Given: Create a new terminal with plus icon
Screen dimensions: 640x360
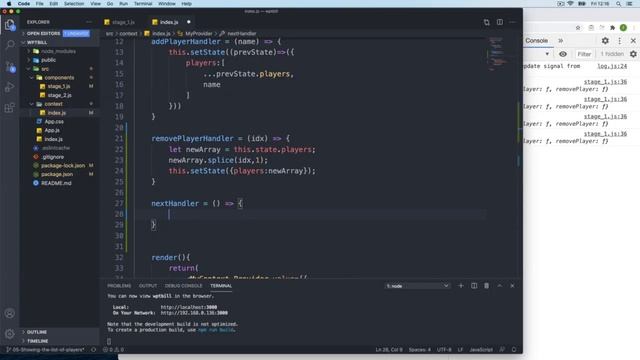Looking at the screenshot, I should point(461,286).
